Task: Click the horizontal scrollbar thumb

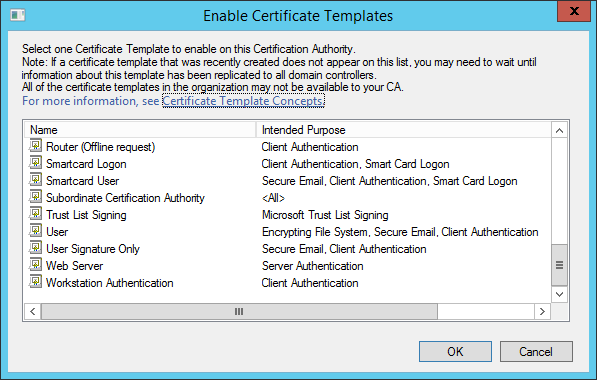Action: click(x=239, y=311)
